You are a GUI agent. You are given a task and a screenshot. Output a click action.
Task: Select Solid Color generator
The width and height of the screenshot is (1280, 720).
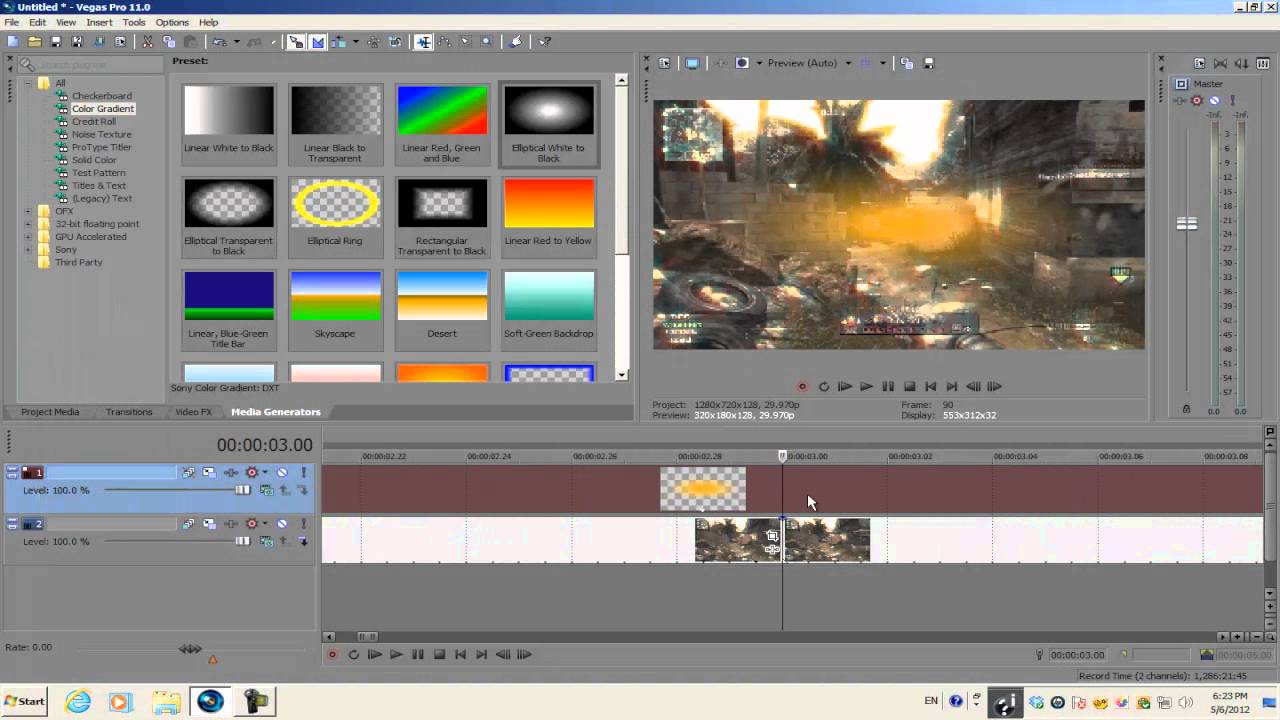point(94,160)
